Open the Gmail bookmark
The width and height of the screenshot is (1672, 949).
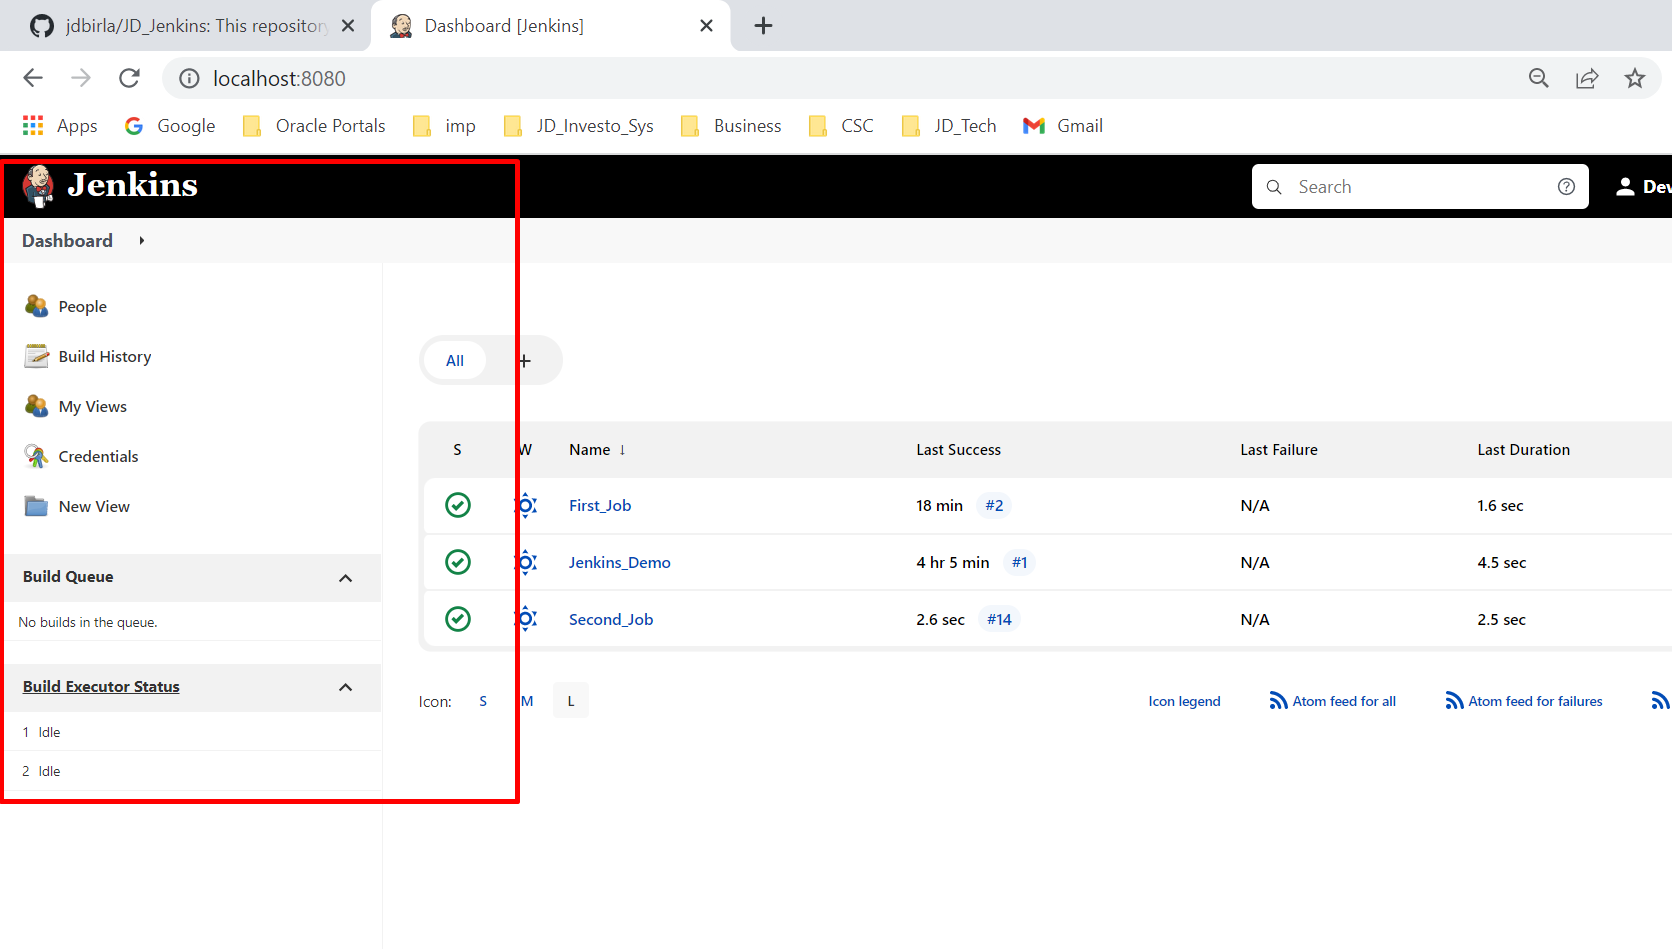[1063, 126]
